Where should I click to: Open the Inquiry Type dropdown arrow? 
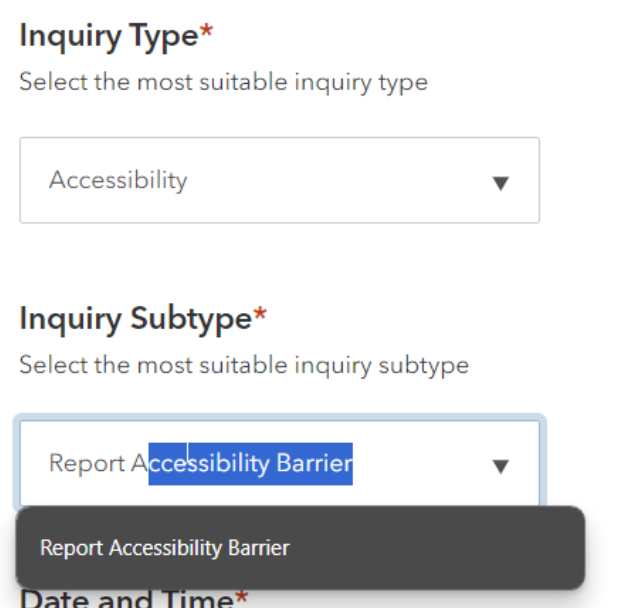point(501,183)
